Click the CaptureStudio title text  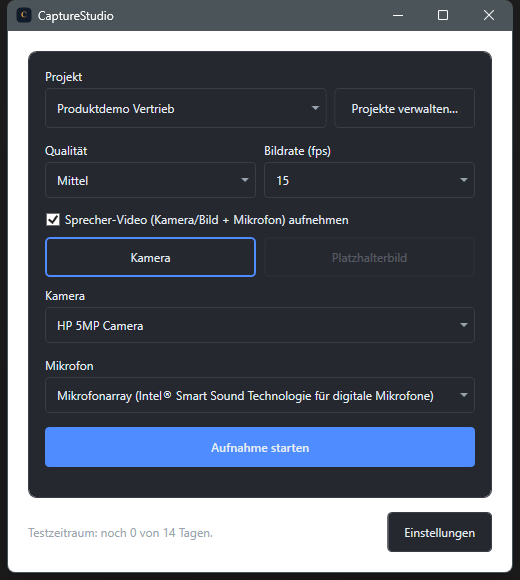[x=76, y=16]
